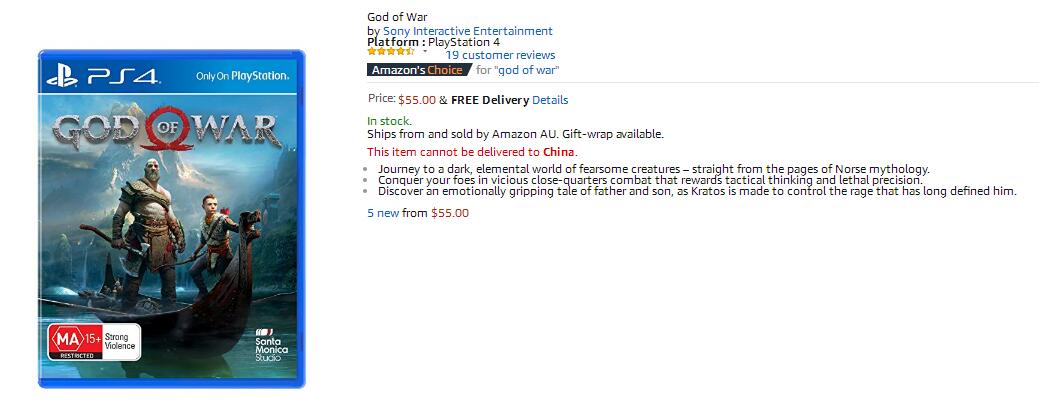View the 5 new offers link
Screen dimensions: 1039x419
(x=384, y=213)
